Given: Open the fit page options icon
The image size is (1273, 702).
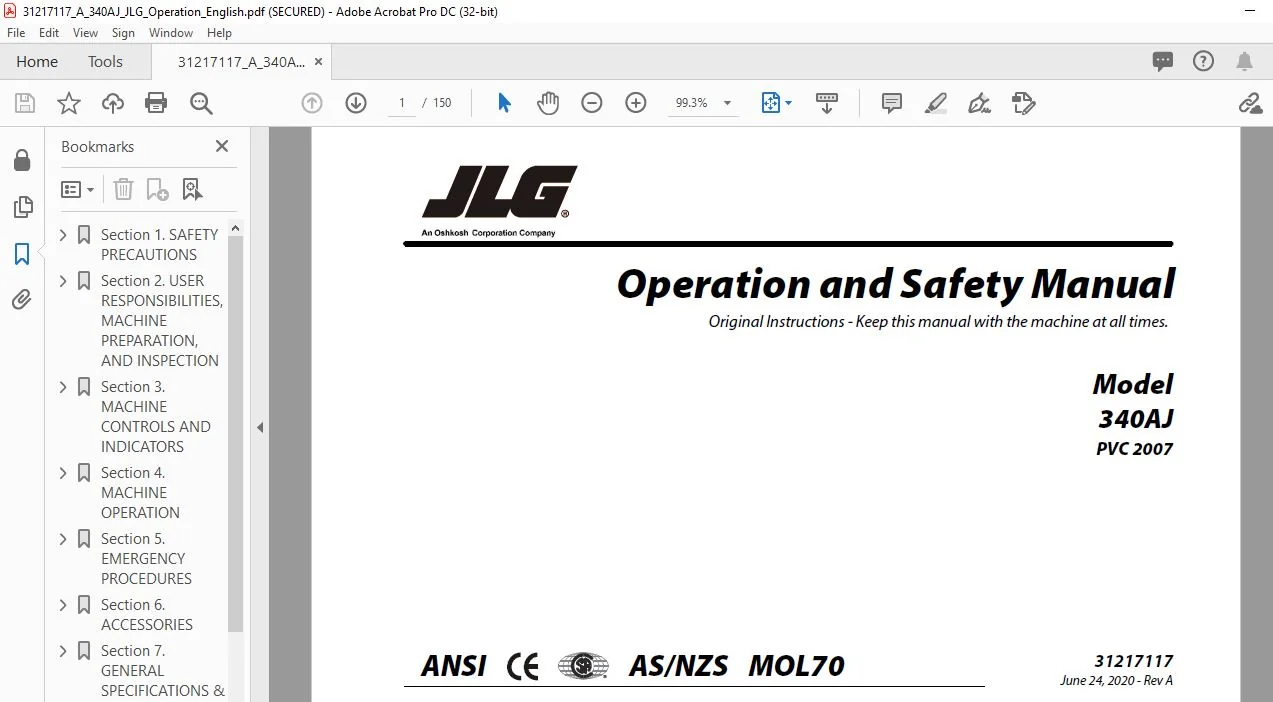Looking at the screenshot, I should coord(771,103).
